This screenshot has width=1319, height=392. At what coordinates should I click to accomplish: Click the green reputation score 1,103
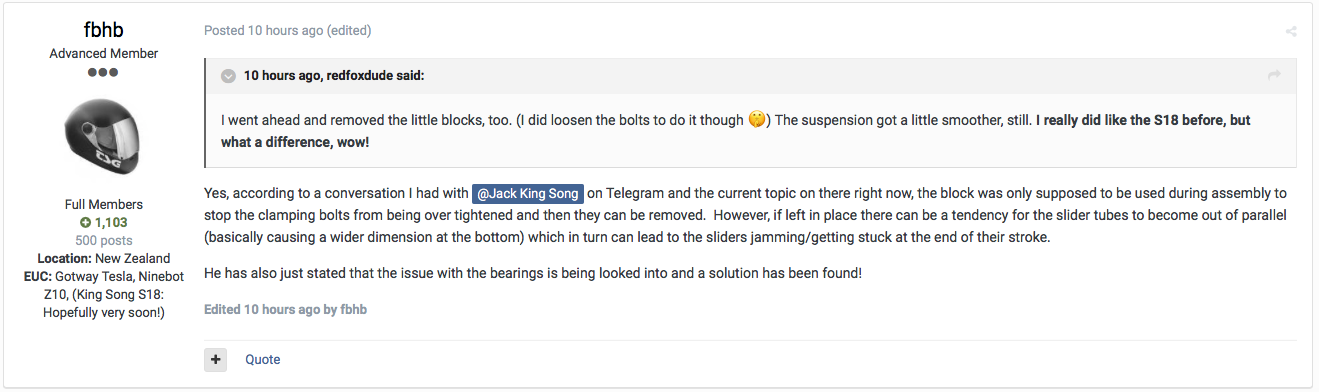[x=110, y=222]
